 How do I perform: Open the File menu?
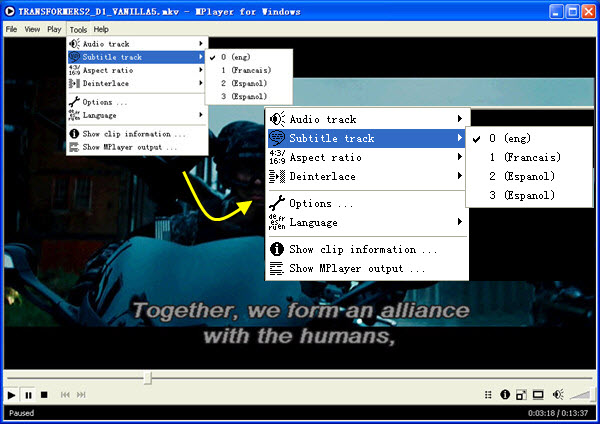point(11,29)
